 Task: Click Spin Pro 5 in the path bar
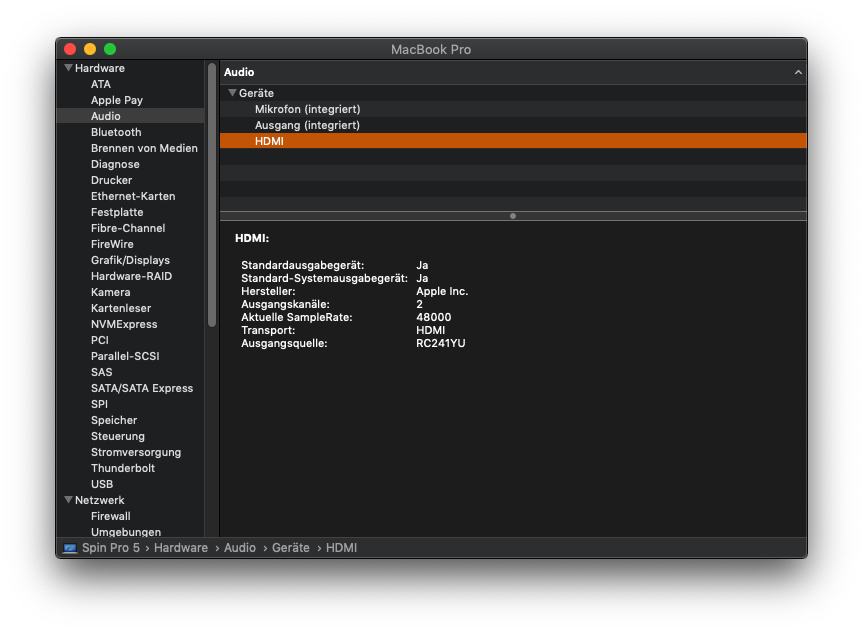pyautogui.click(x=111, y=548)
